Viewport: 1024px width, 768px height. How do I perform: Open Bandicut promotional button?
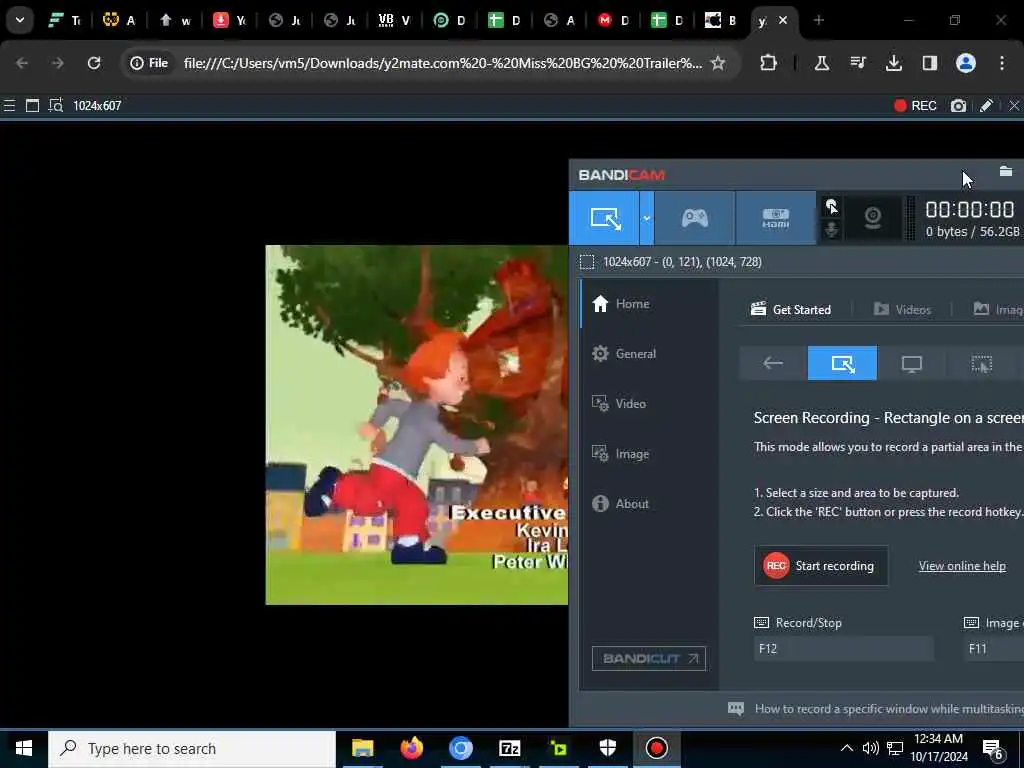(648, 658)
